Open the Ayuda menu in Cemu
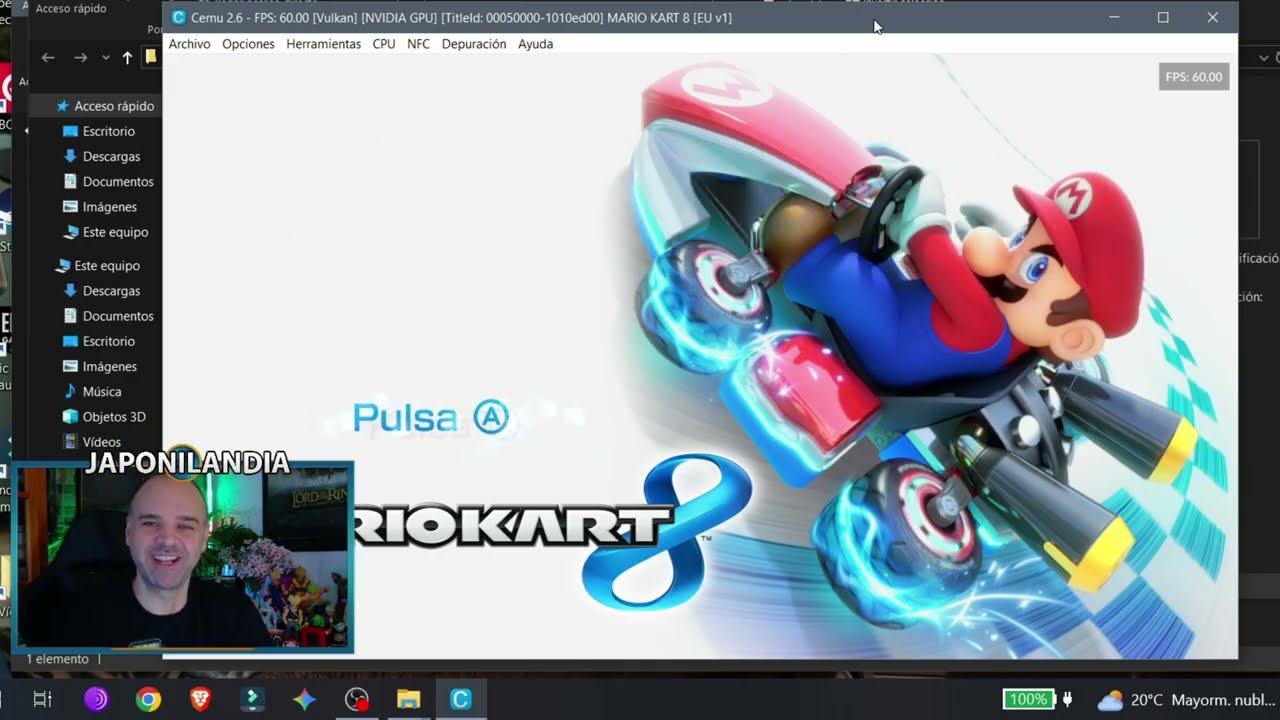Image resolution: width=1280 pixels, height=720 pixels. coord(535,44)
